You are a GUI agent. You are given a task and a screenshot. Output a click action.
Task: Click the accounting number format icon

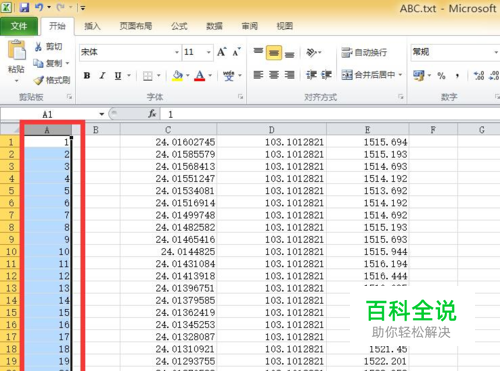[419, 75]
